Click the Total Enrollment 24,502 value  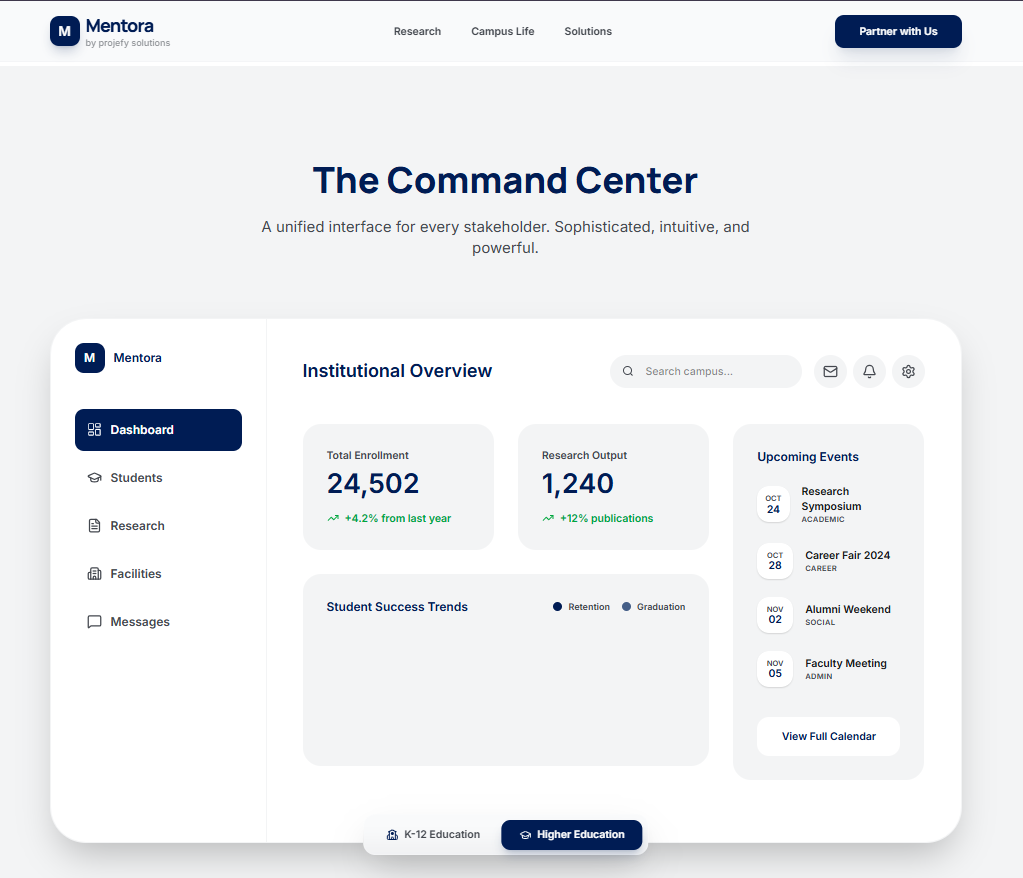pyautogui.click(x=373, y=483)
